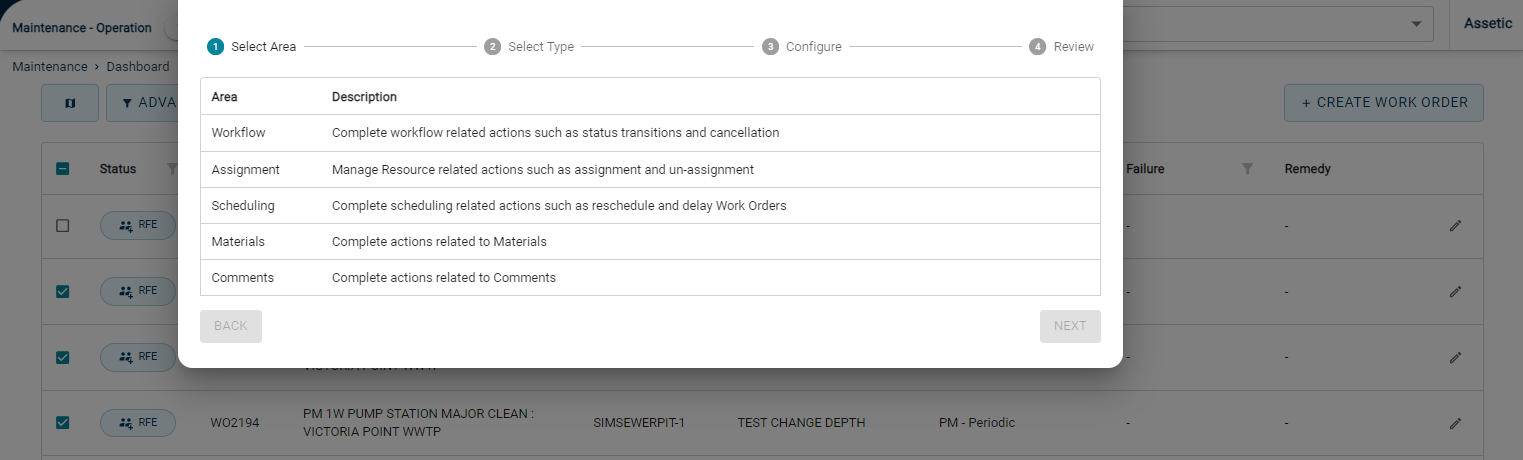Click the Create Work Order button
The width and height of the screenshot is (1523, 460).
[x=1384, y=103]
